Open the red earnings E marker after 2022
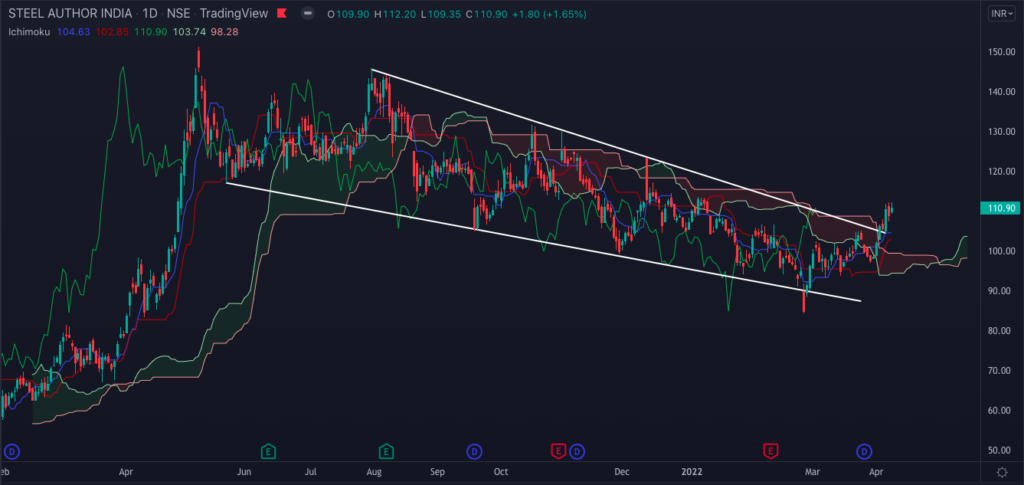The width and height of the screenshot is (1024, 485). click(x=771, y=450)
